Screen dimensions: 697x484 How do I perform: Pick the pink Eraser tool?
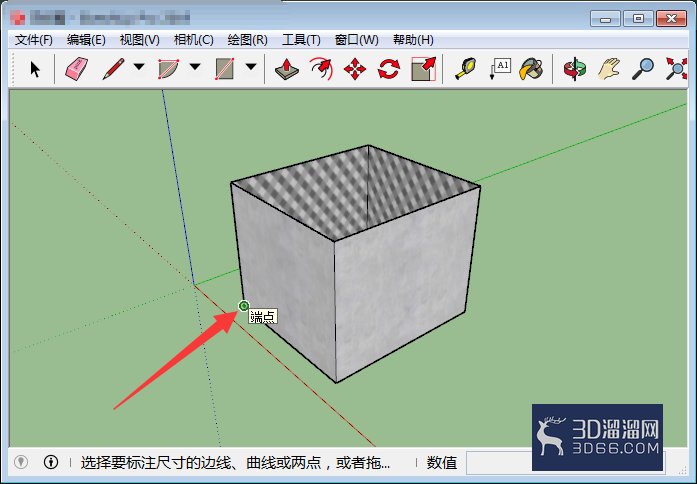(x=76, y=69)
